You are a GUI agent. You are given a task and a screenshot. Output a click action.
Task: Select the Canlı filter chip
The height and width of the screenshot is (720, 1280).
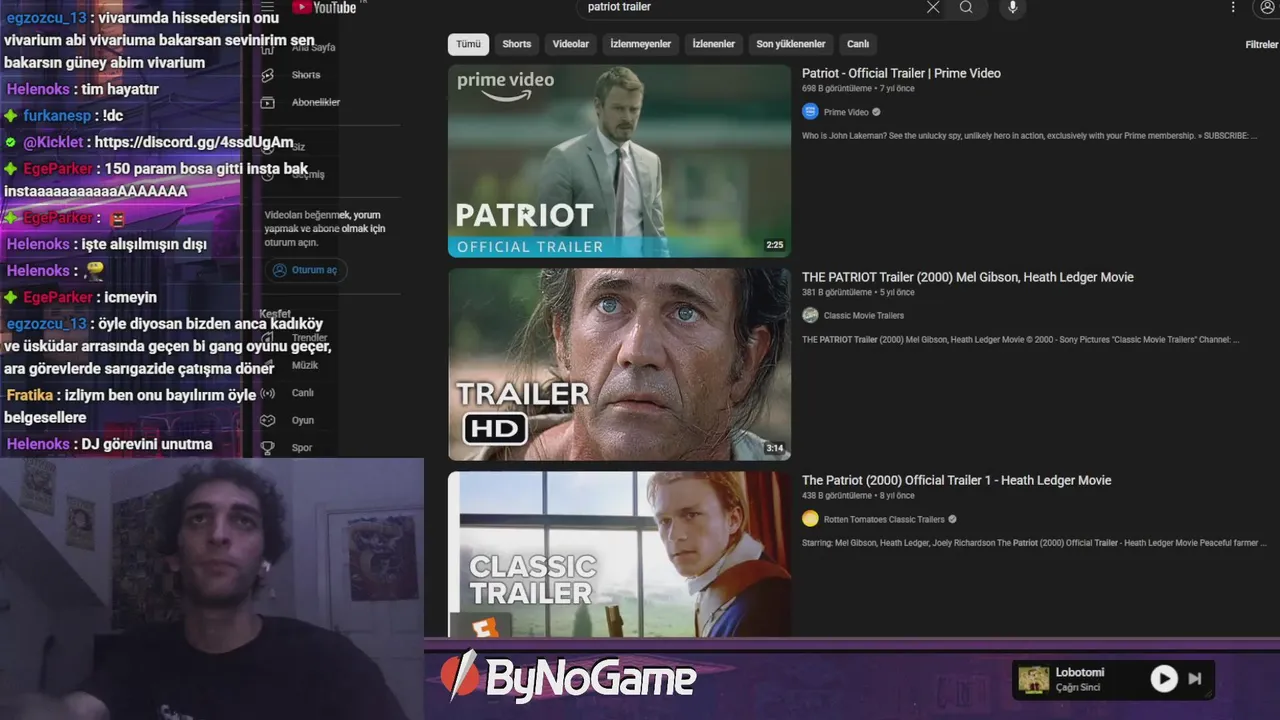[x=858, y=44]
